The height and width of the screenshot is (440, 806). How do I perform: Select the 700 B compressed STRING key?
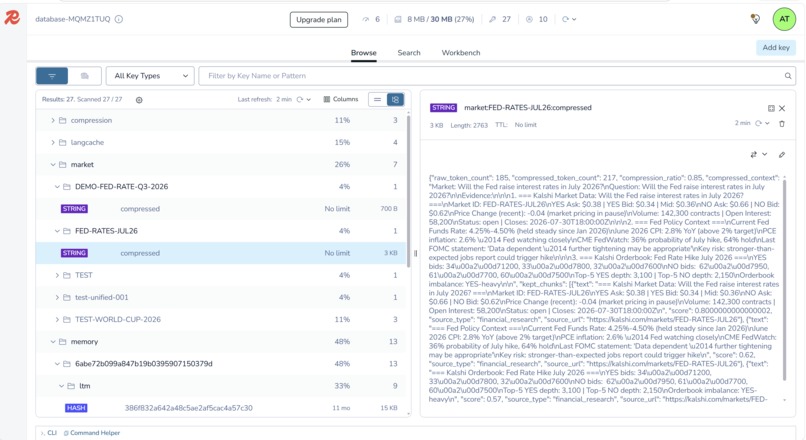tap(221, 209)
